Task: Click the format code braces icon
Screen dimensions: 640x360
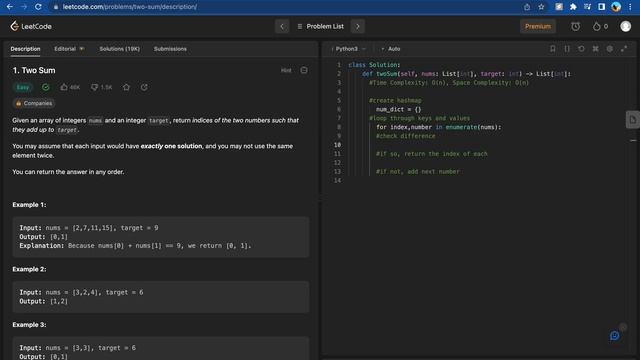Action: [567, 49]
